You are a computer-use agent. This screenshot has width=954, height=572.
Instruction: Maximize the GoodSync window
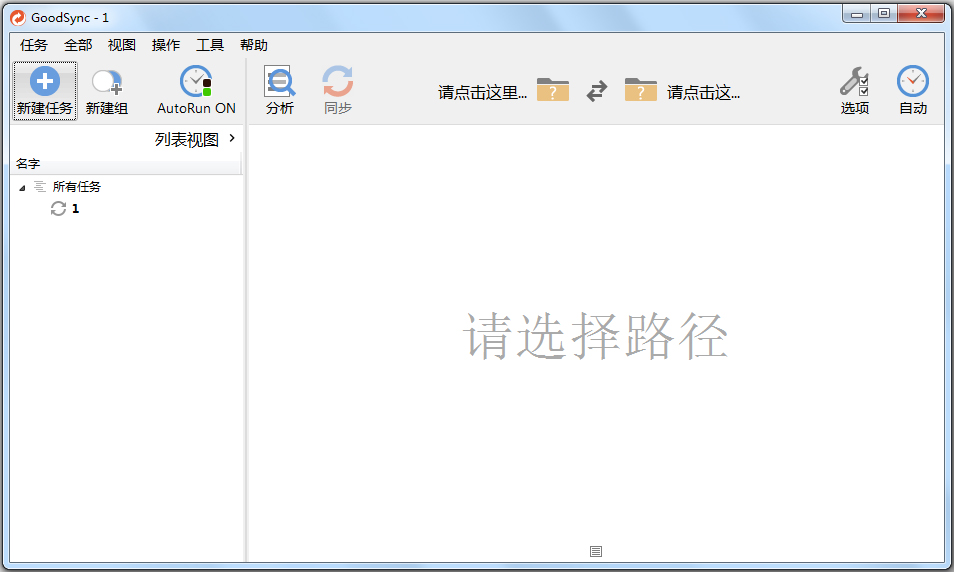[883, 13]
